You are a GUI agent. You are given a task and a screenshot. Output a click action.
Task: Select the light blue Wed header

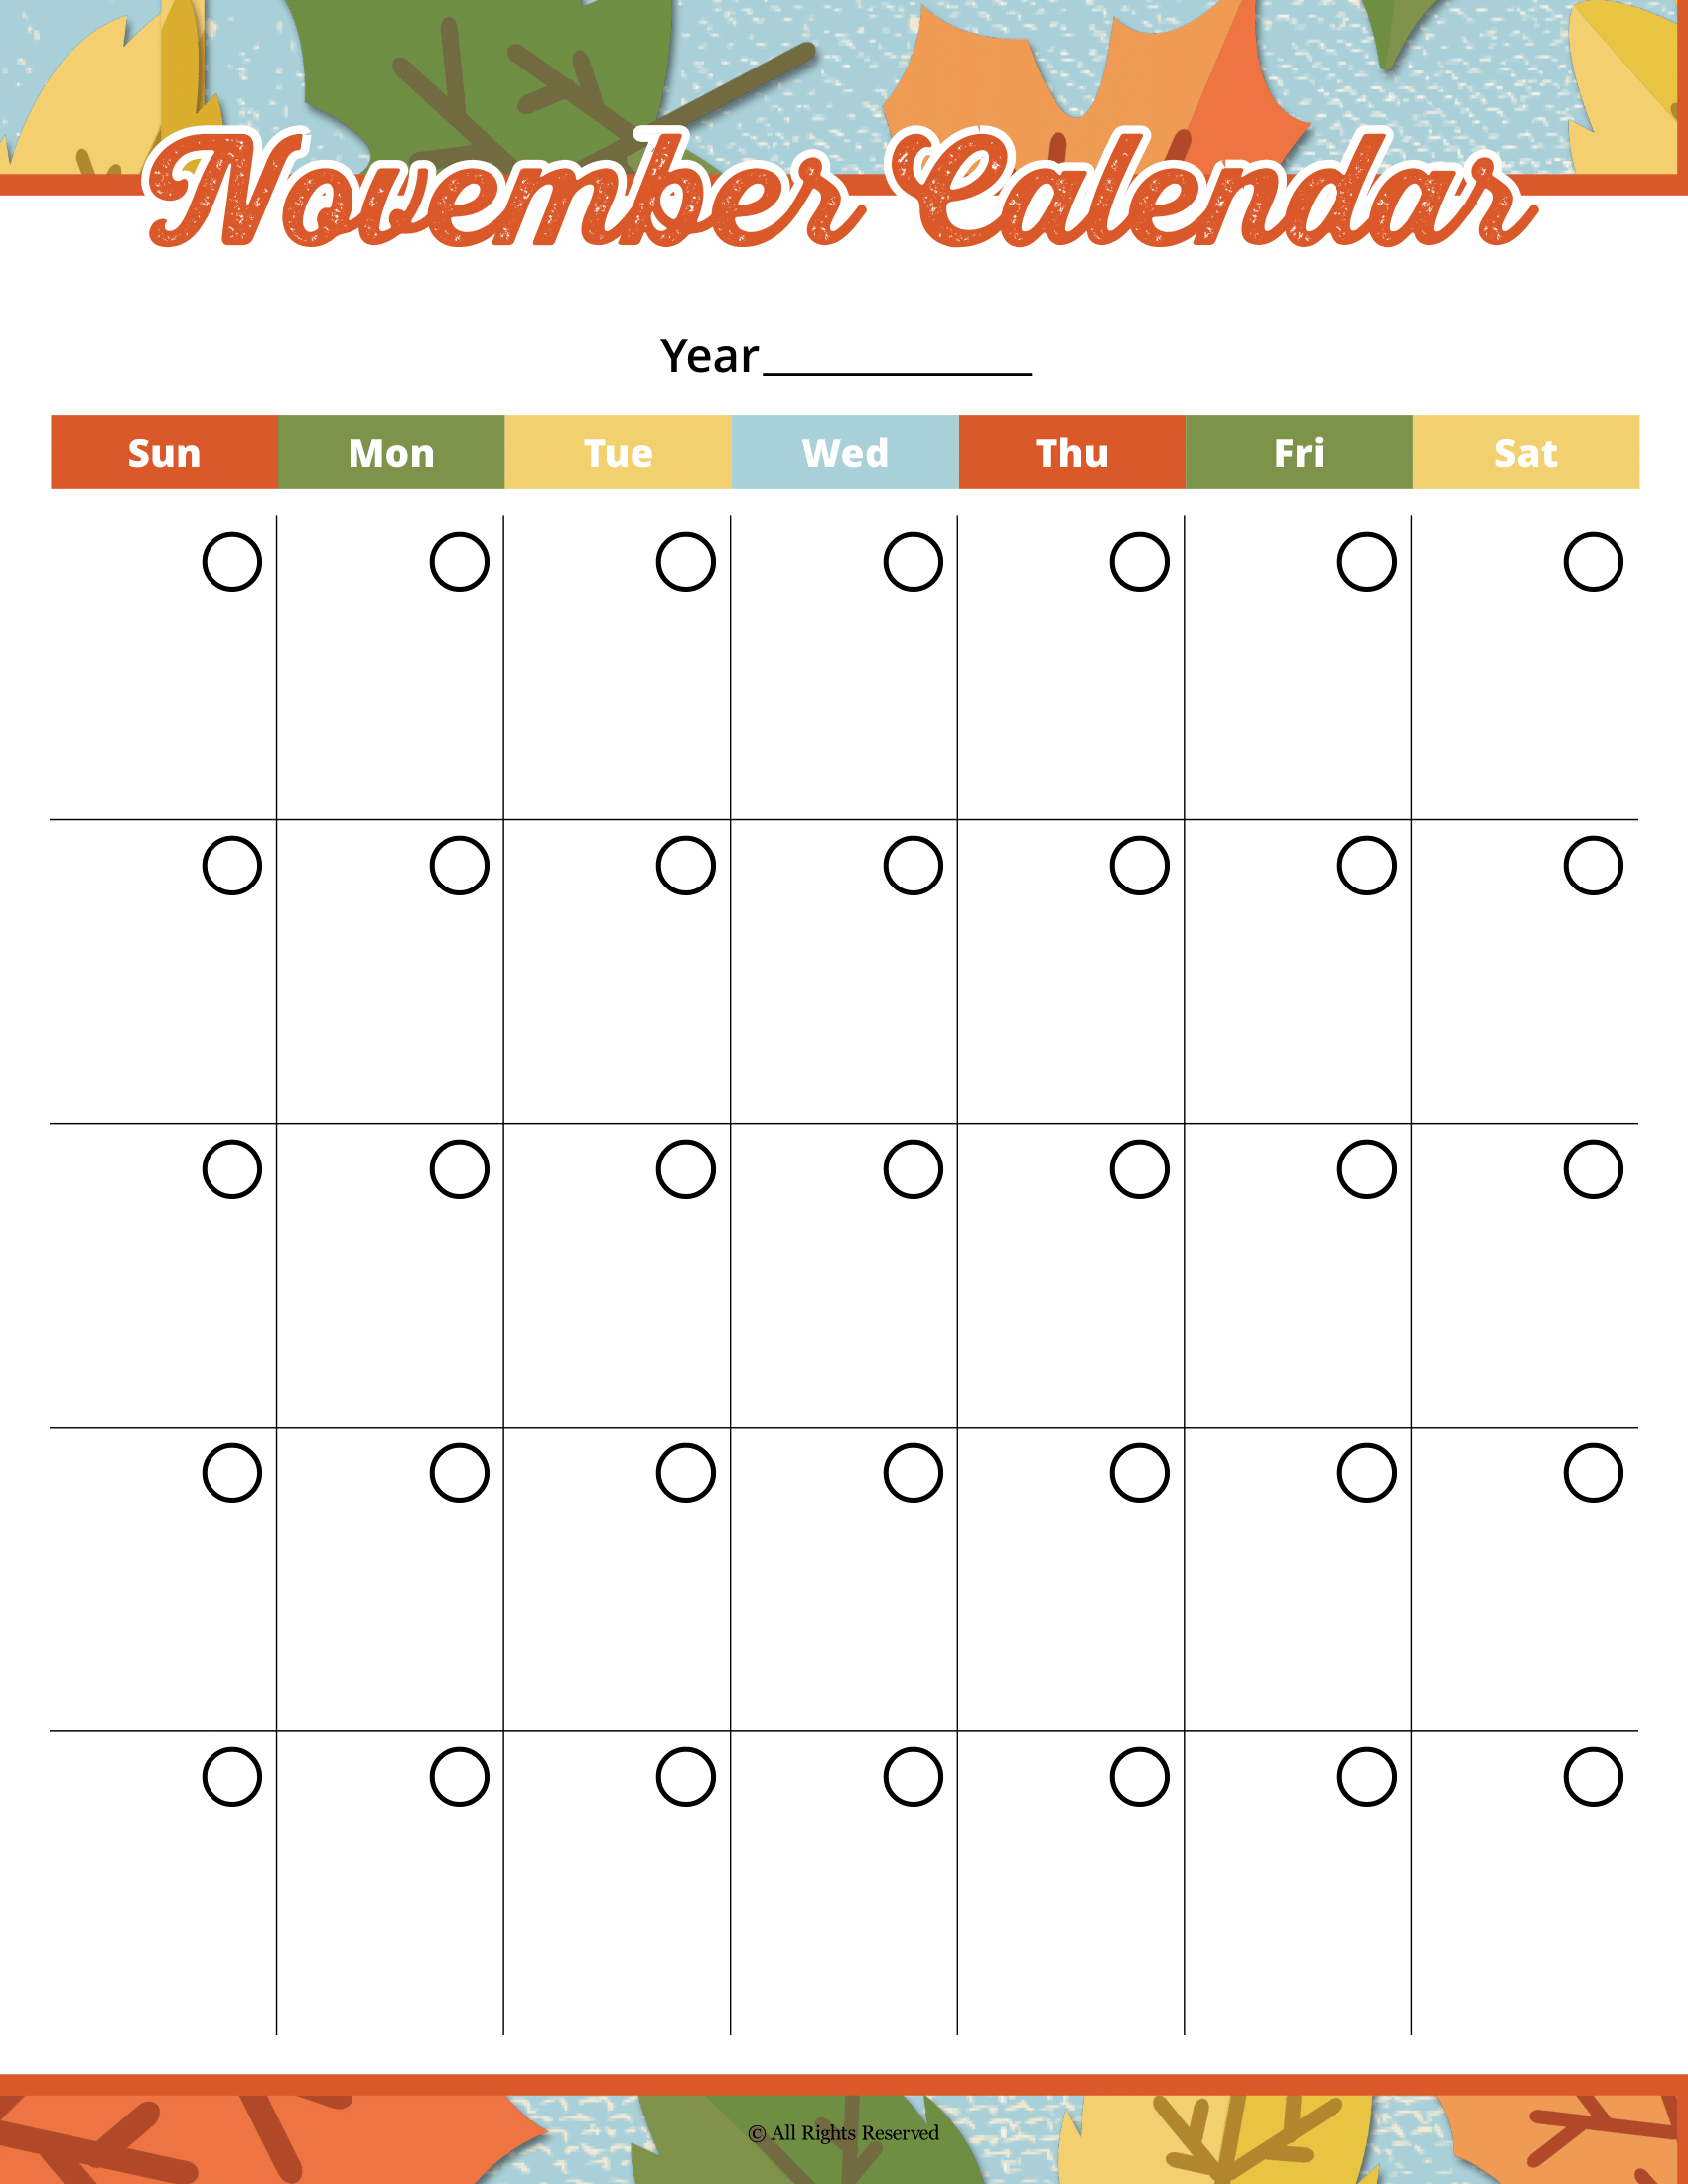click(x=845, y=452)
